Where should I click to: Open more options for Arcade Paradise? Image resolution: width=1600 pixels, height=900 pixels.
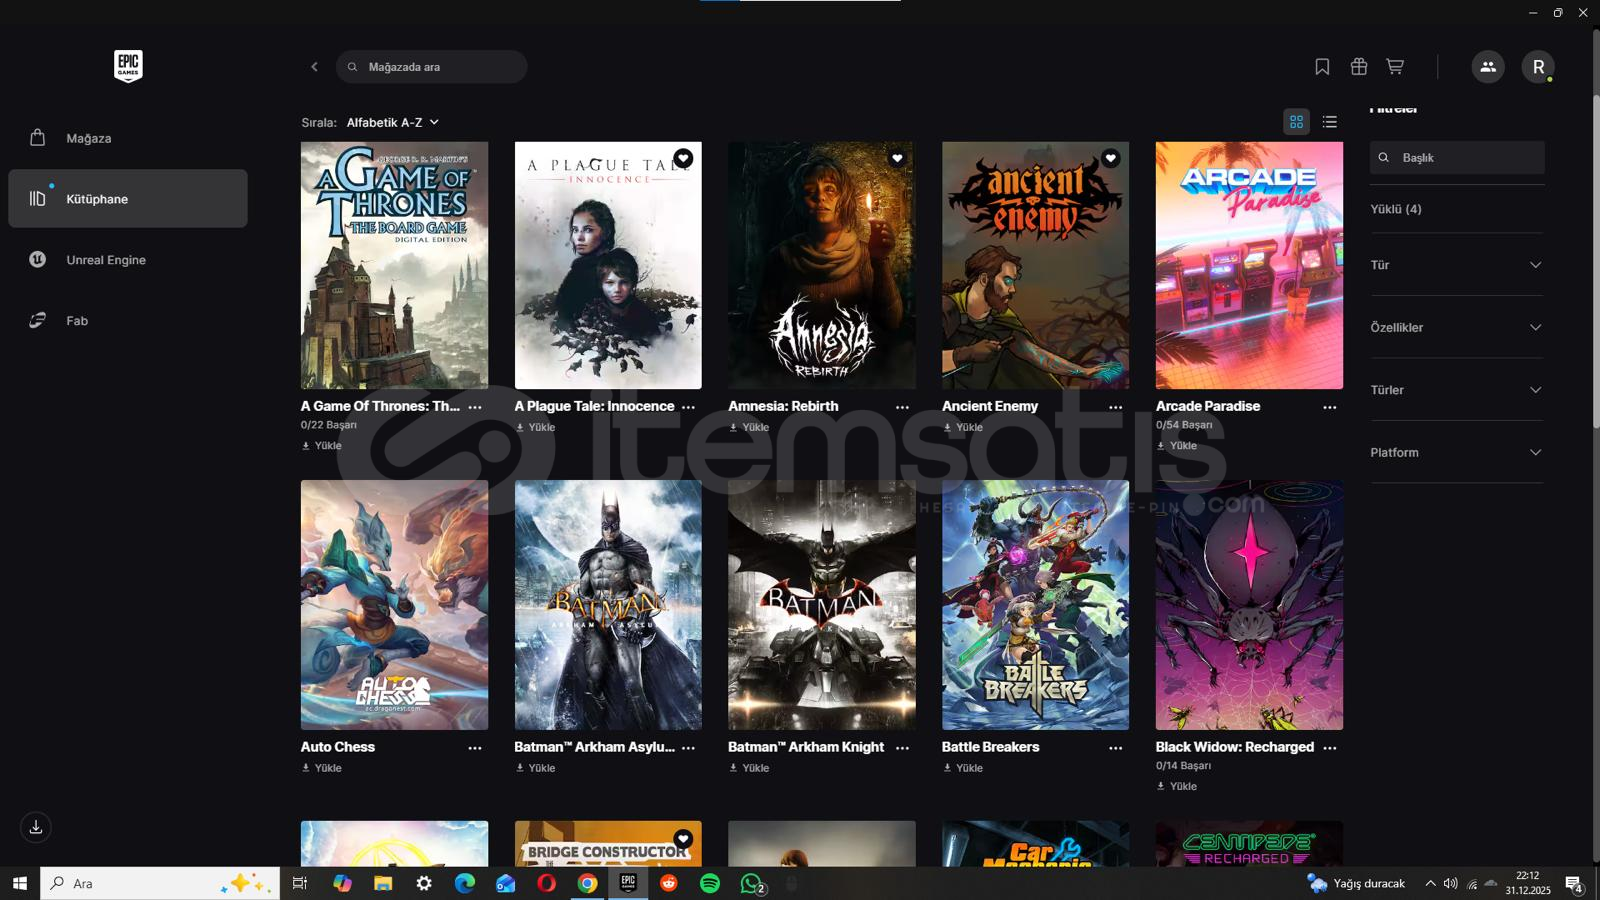[x=1330, y=407]
